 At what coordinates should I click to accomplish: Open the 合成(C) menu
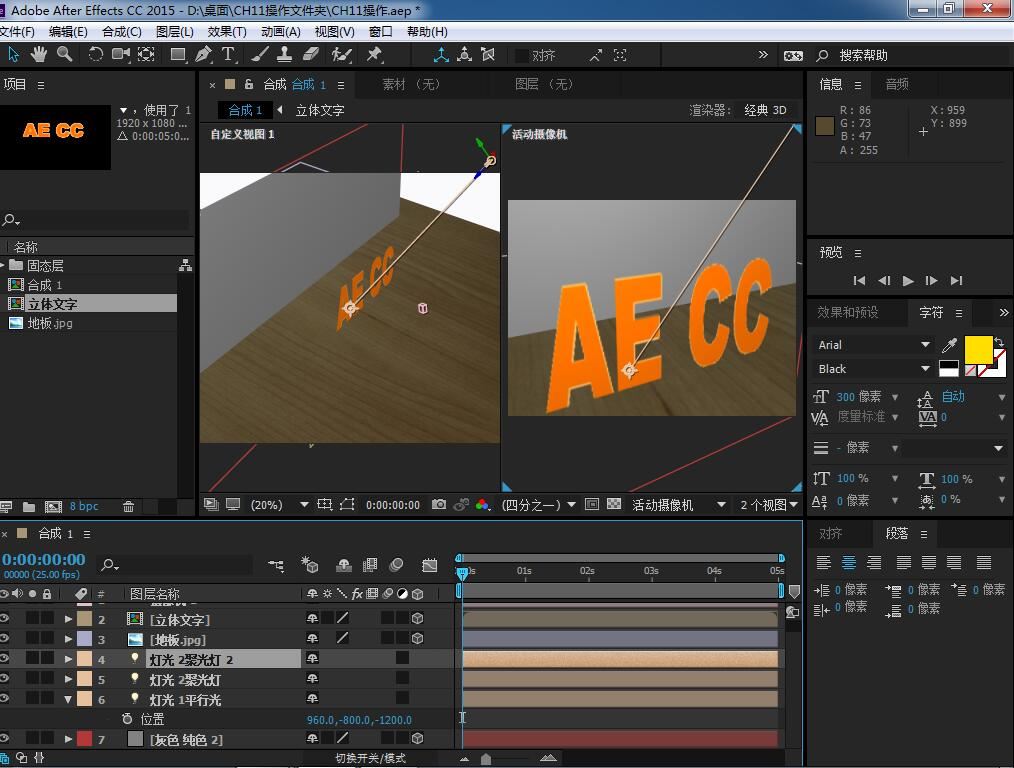(122, 32)
